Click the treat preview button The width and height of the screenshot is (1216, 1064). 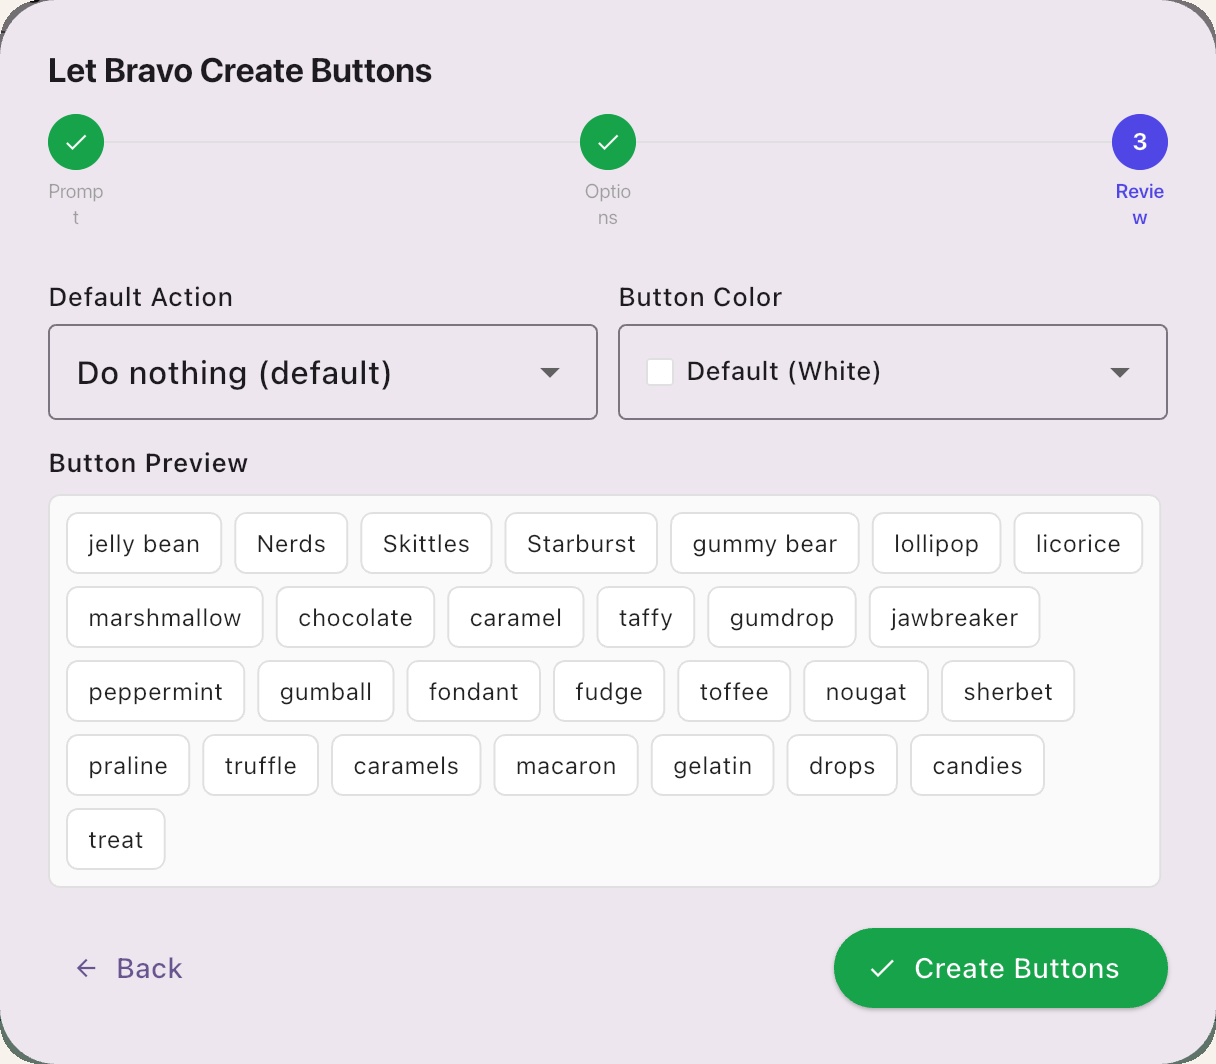pyautogui.click(x=116, y=839)
